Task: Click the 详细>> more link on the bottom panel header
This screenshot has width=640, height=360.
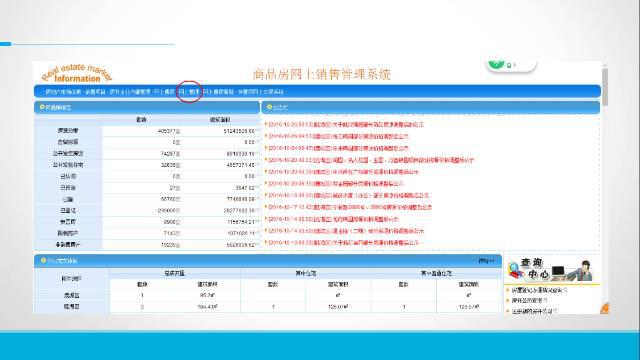Action: click(x=486, y=260)
